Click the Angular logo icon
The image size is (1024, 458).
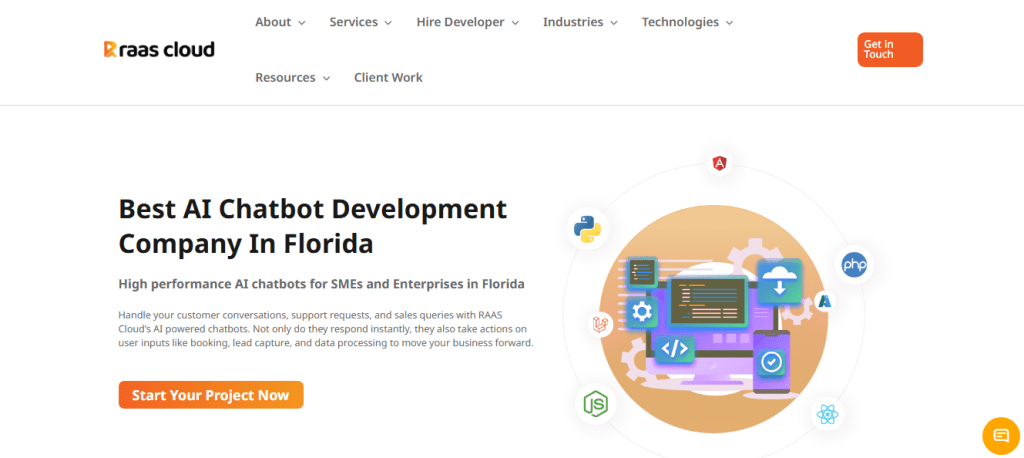[x=720, y=163]
